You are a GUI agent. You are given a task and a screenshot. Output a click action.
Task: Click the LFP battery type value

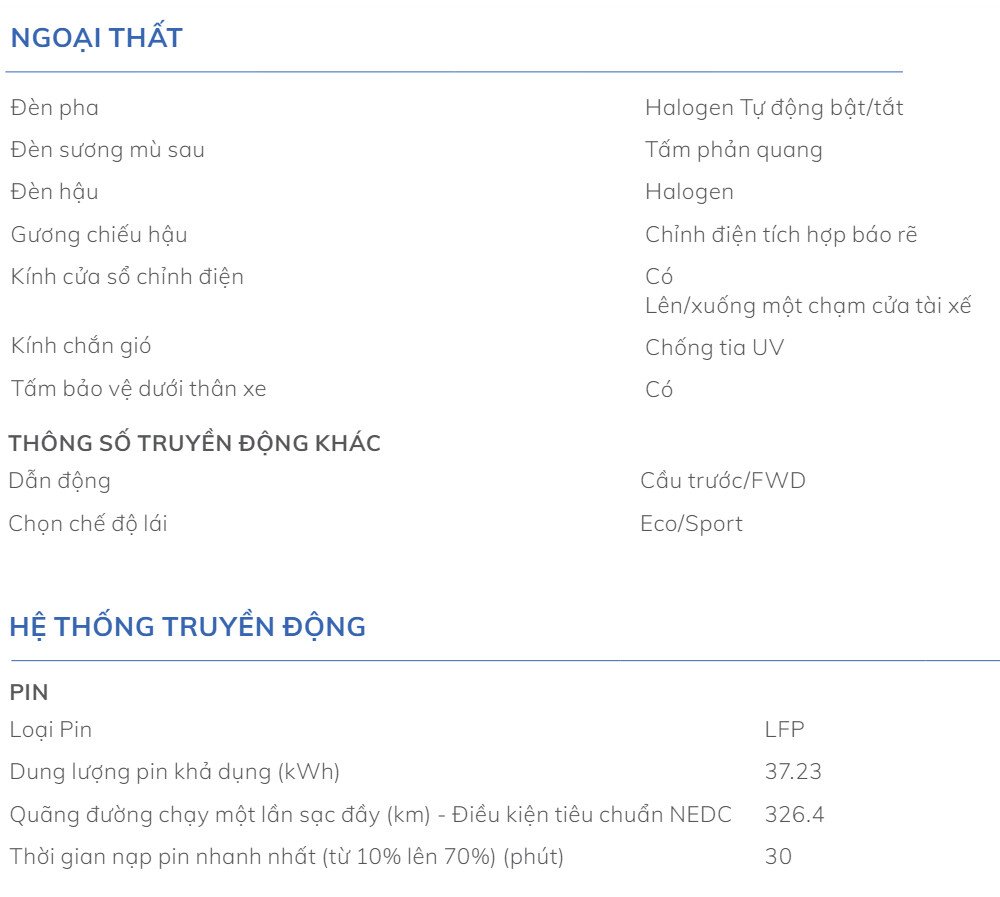784,730
